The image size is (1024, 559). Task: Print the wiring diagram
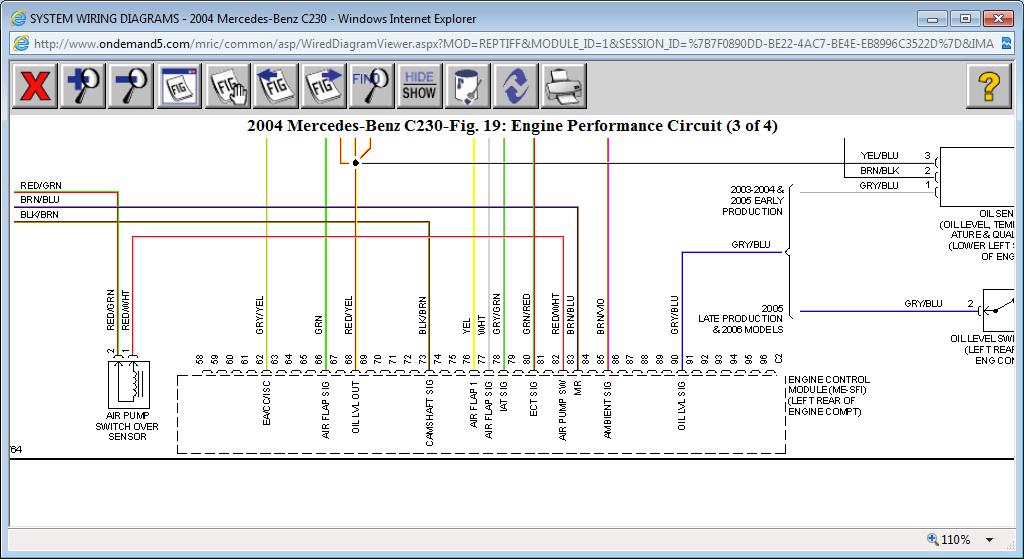[x=563, y=86]
